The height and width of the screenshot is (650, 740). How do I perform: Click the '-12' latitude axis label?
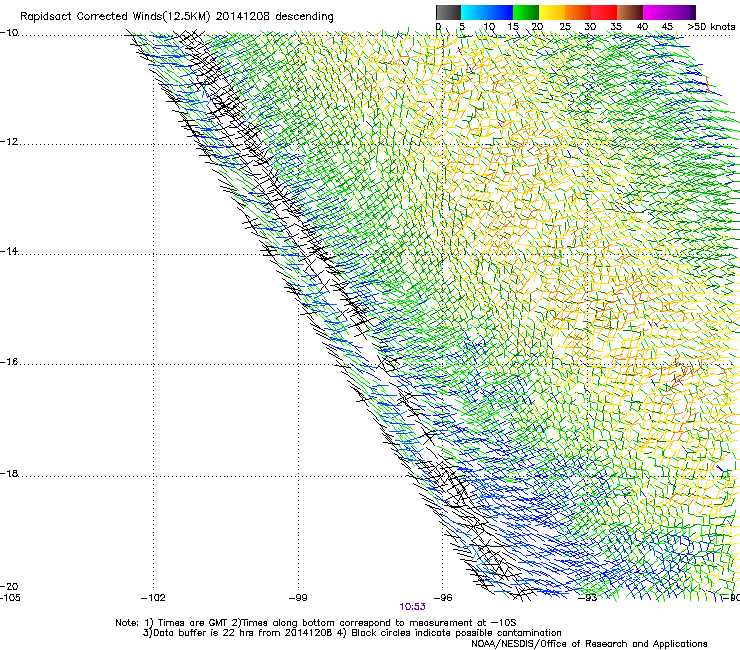[9, 142]
